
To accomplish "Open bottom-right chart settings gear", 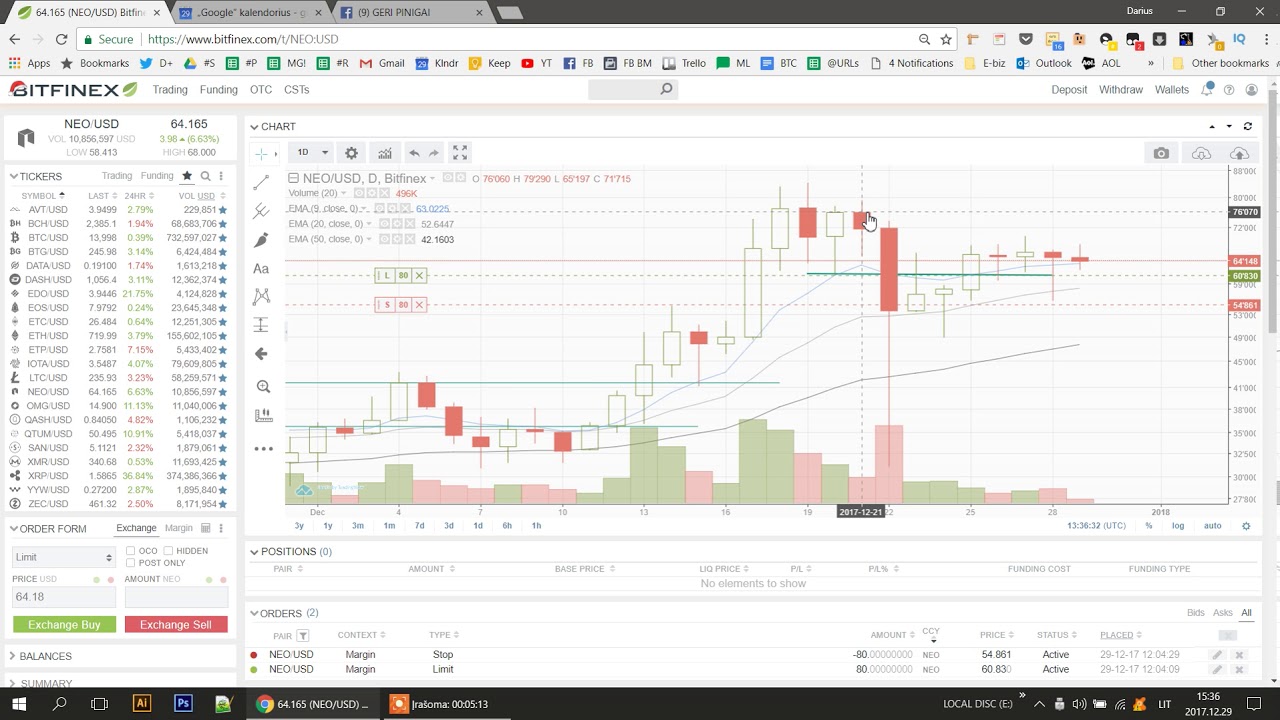I will 1246,526.
